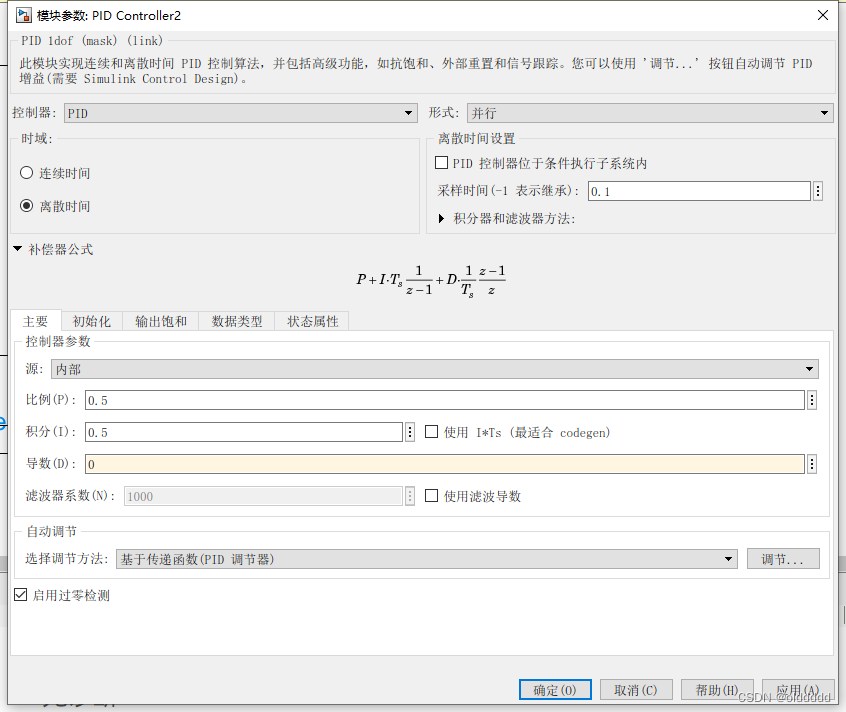The image size is (846, 712).
Task: Click the Simulink block icon in title bar
Action: [x=24, y=15]
